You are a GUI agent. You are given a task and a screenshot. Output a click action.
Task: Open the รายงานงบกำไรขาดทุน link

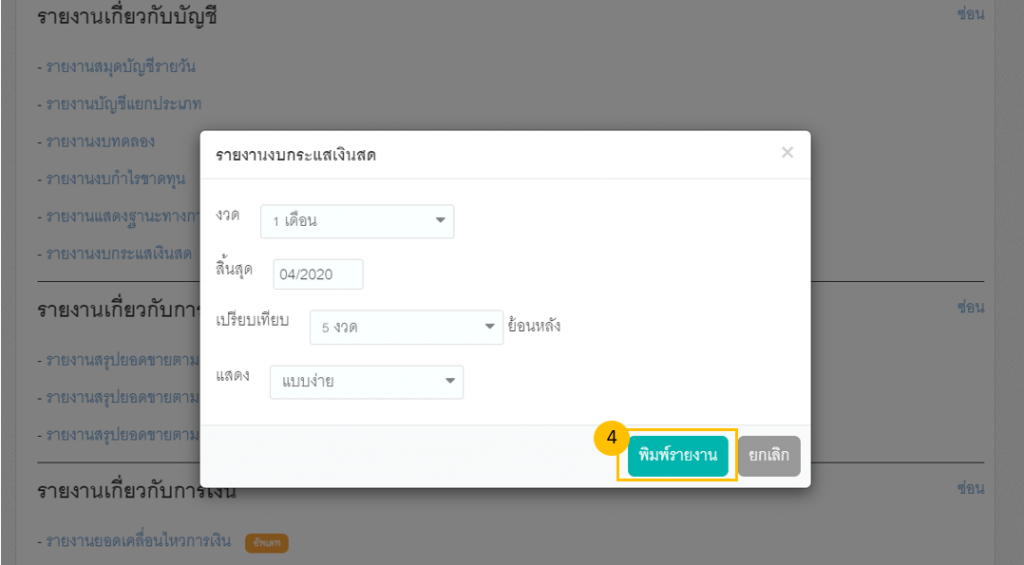(x=116, y=180)
